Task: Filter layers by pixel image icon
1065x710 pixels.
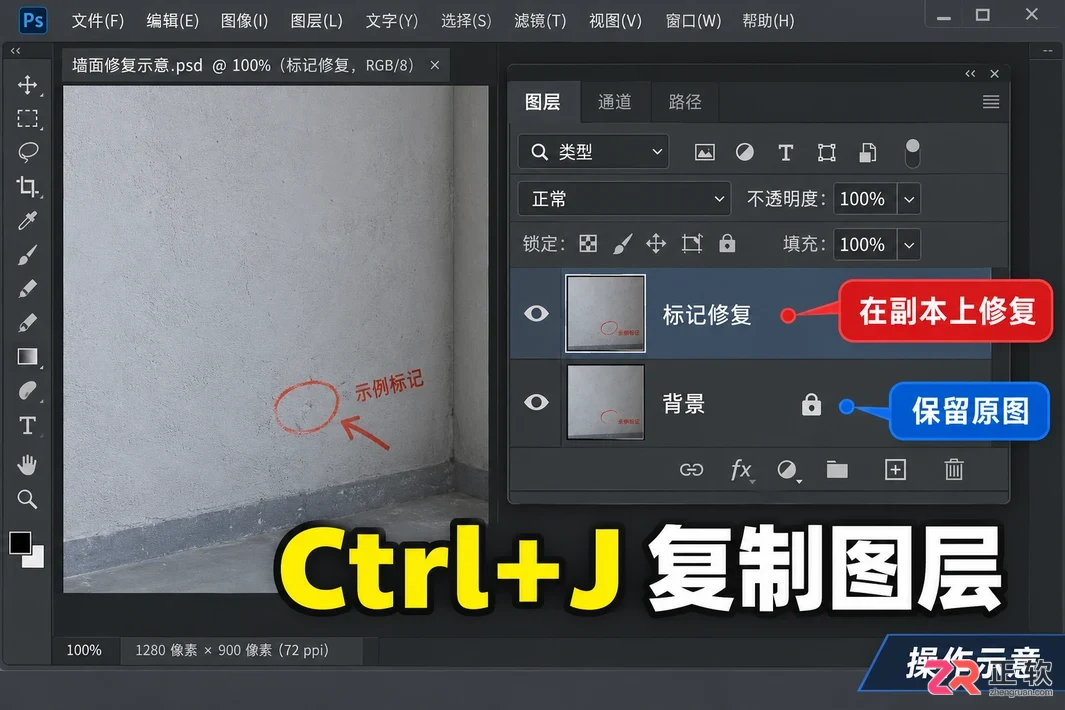Action: pos(704,152)
